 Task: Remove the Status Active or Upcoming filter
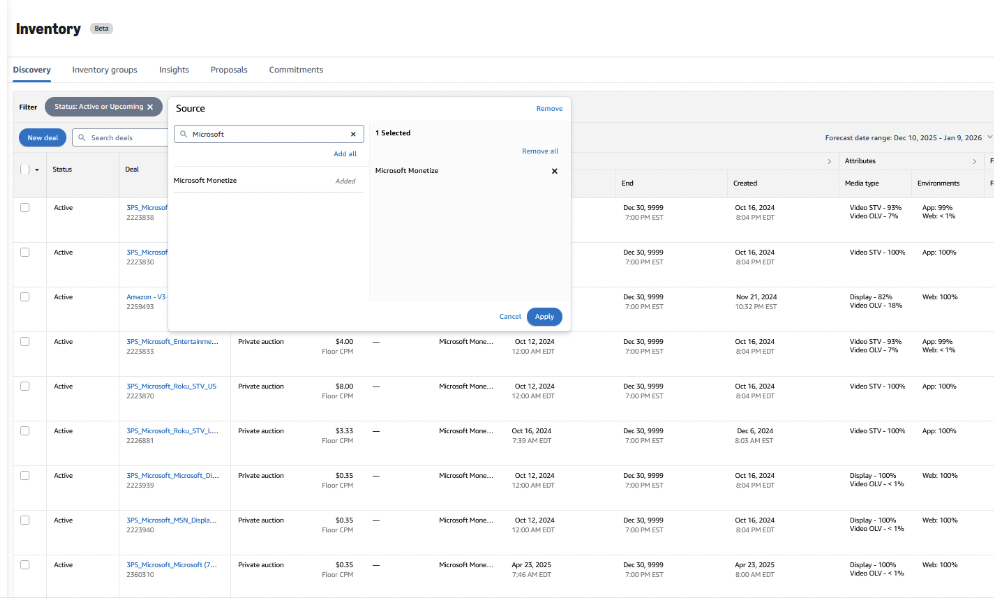point(150,107)
